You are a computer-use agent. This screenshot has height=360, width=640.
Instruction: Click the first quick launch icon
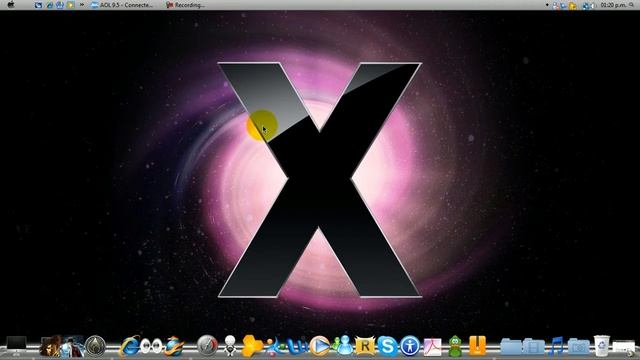pyautogui.click(x=38, y=5)
